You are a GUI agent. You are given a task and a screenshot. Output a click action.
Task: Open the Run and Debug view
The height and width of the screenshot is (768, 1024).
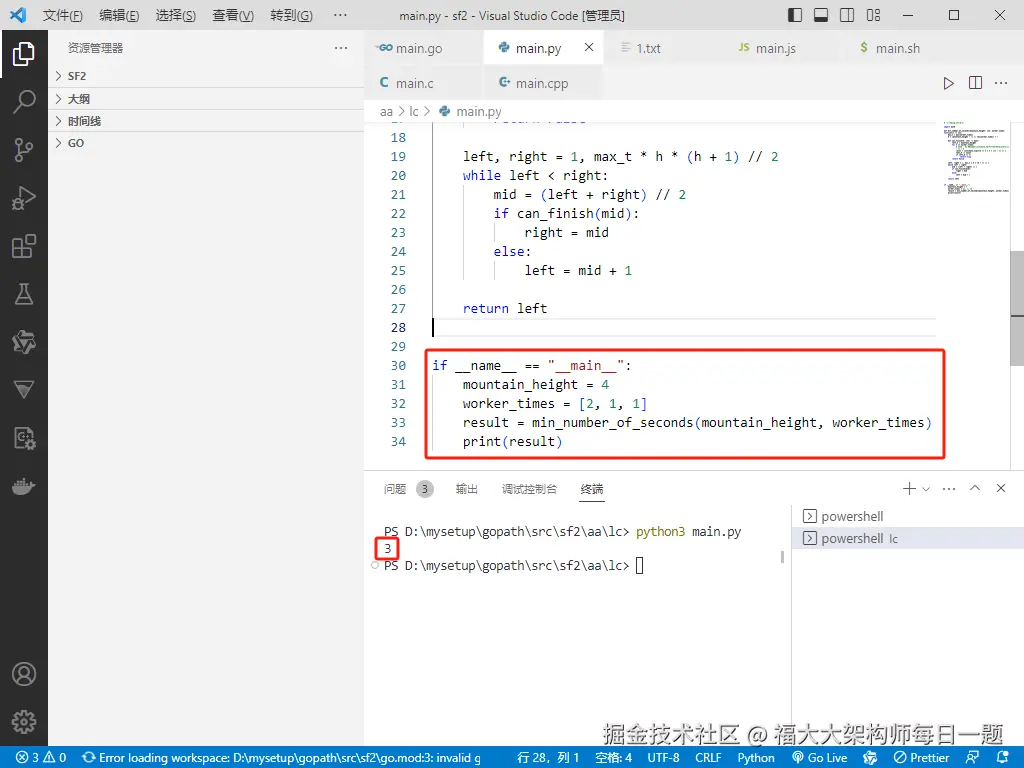pos(24,198)
